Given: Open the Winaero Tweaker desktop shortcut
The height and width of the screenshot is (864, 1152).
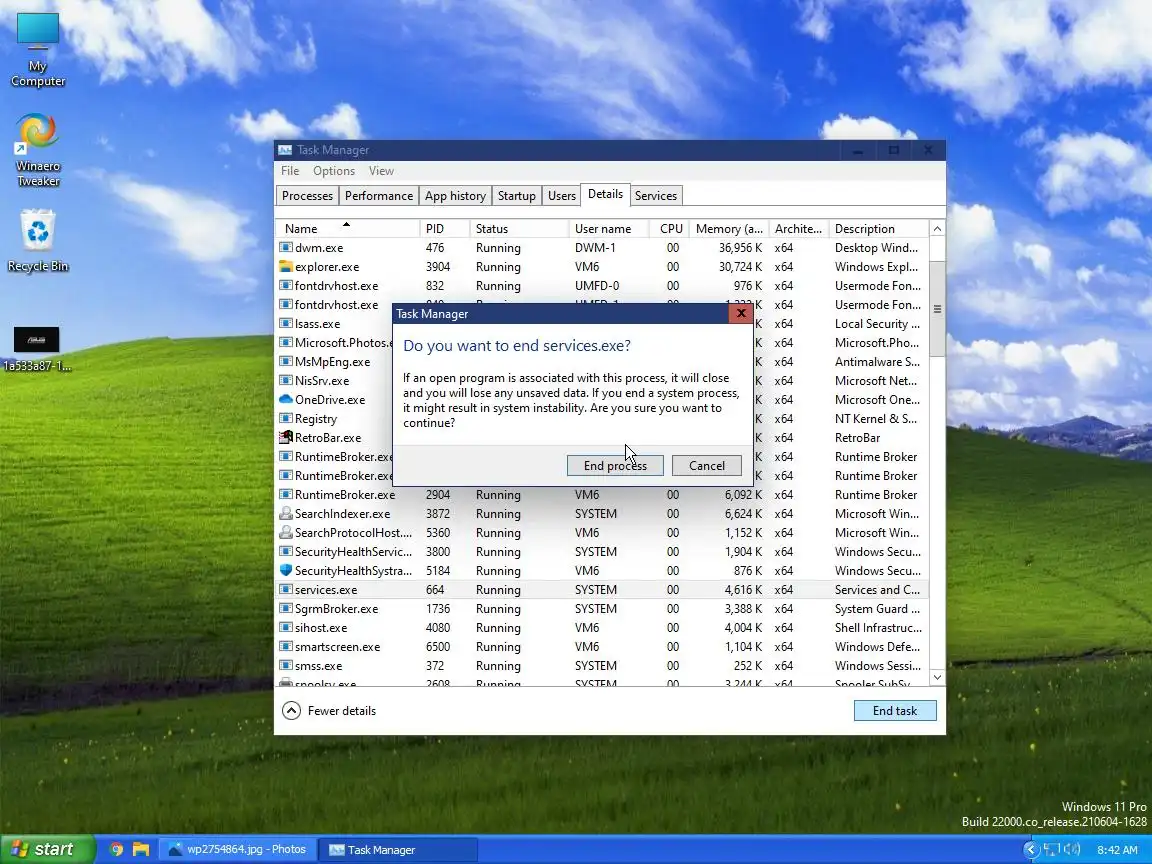Looking at the screenshot, I should (x=37, y=151).
